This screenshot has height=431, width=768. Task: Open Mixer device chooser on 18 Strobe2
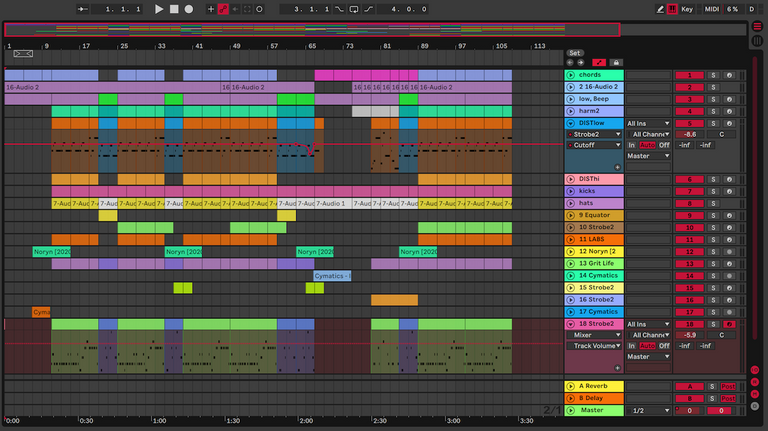(594, 335)
